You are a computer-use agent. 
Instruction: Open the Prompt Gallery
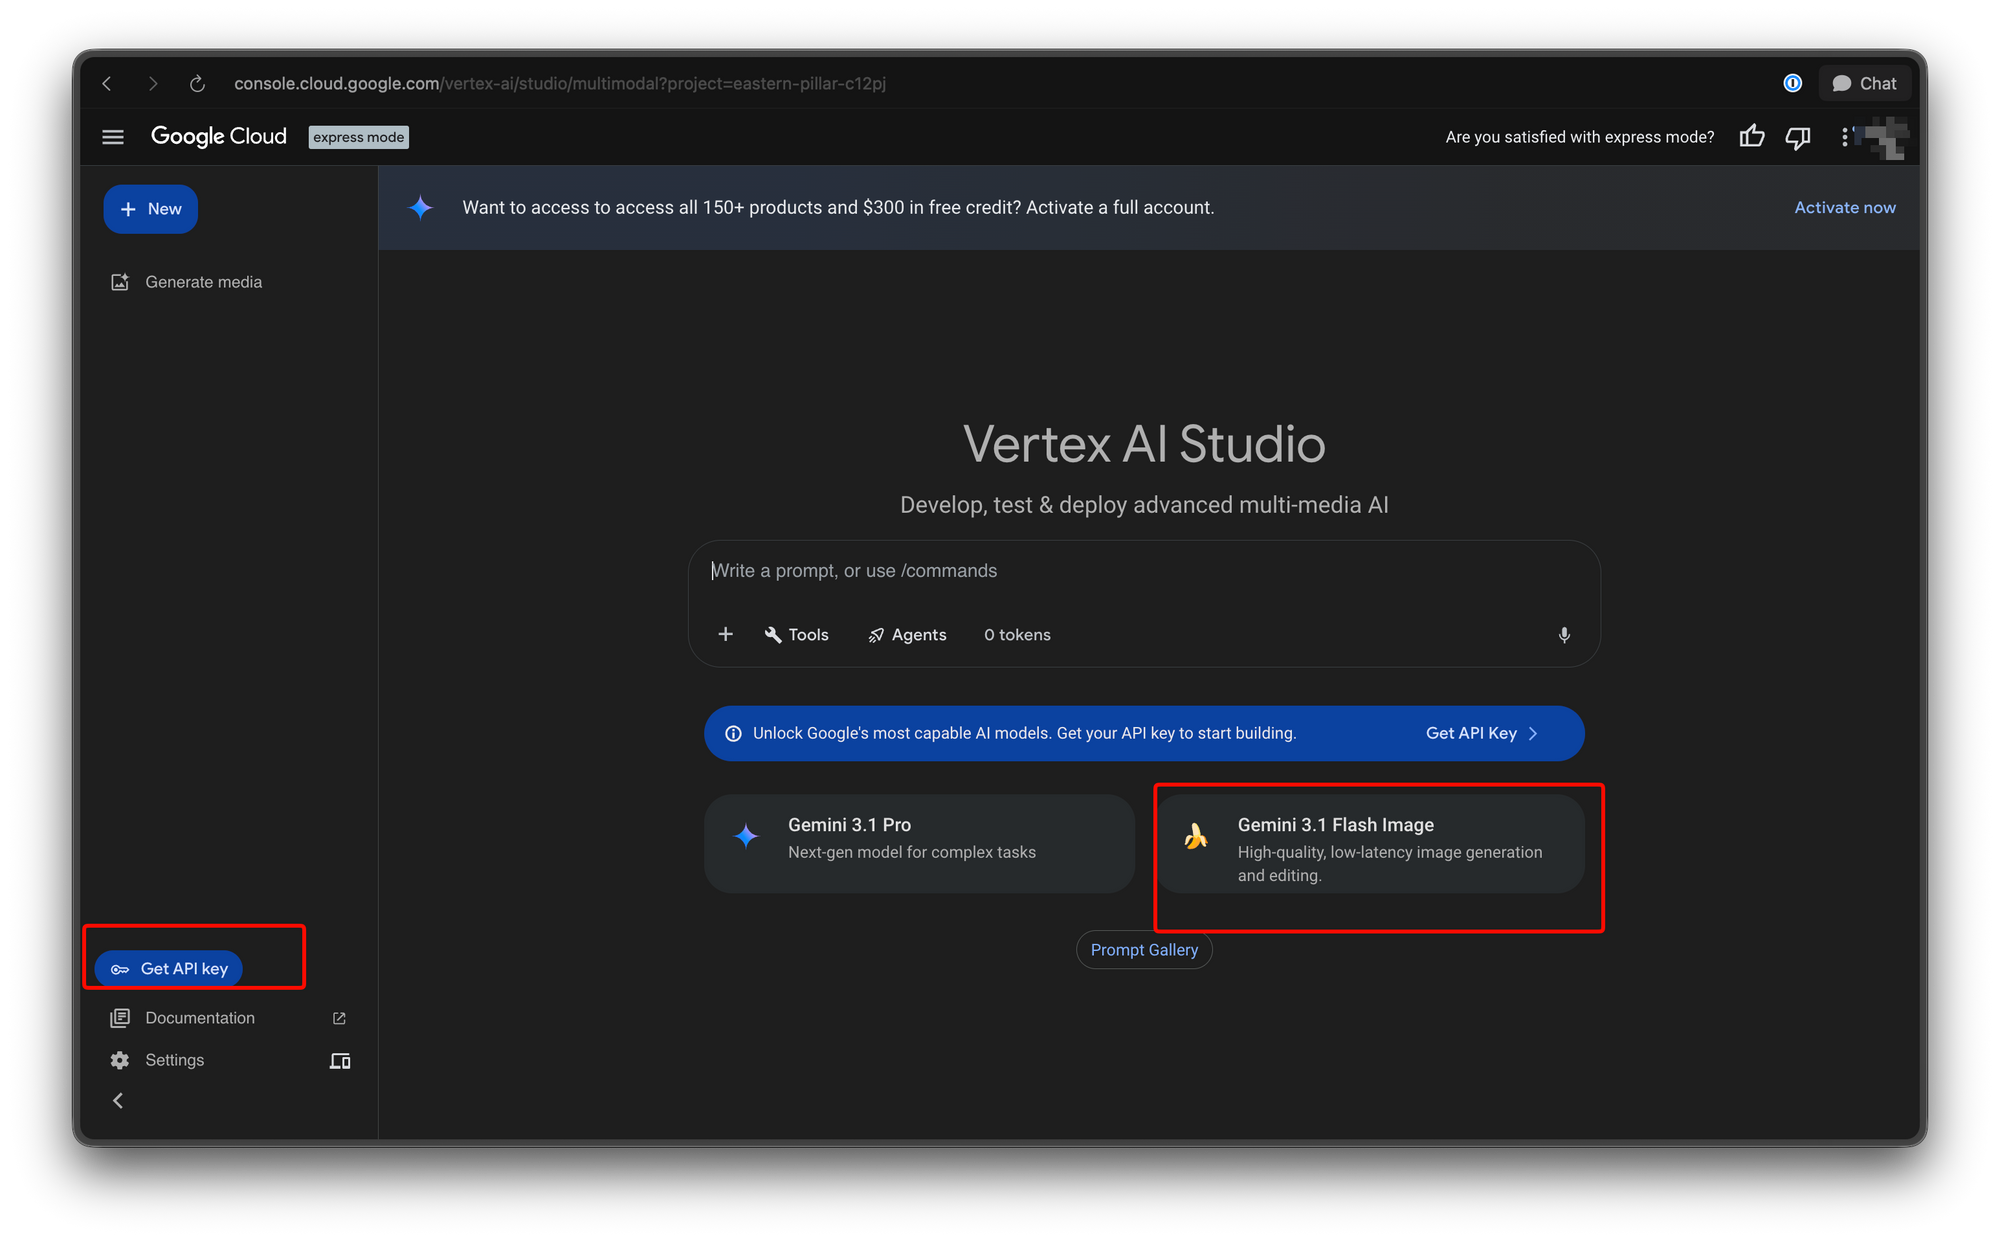pyautogui.click(x=1144, y=950)
